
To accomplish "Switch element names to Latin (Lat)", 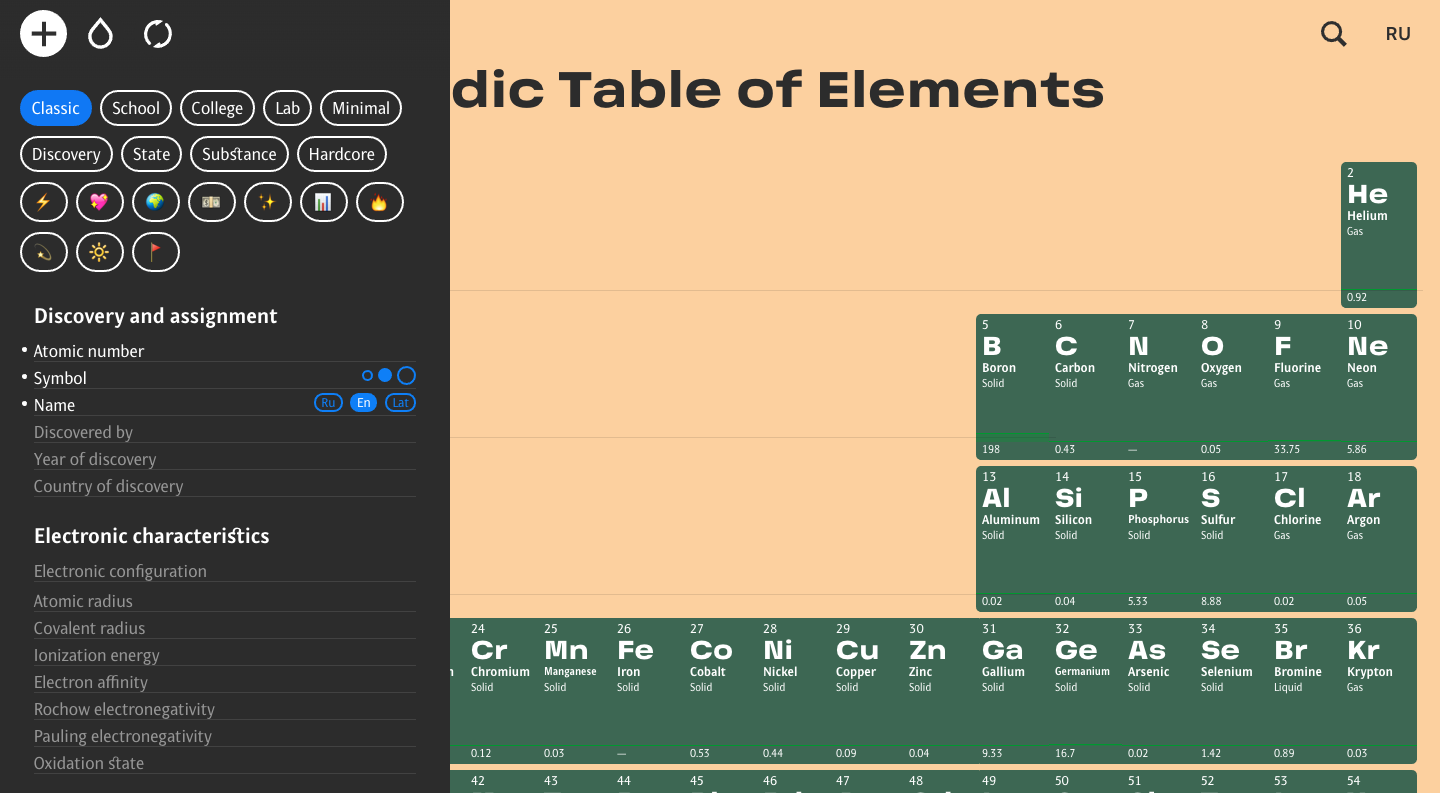I will tap(400, 403).
